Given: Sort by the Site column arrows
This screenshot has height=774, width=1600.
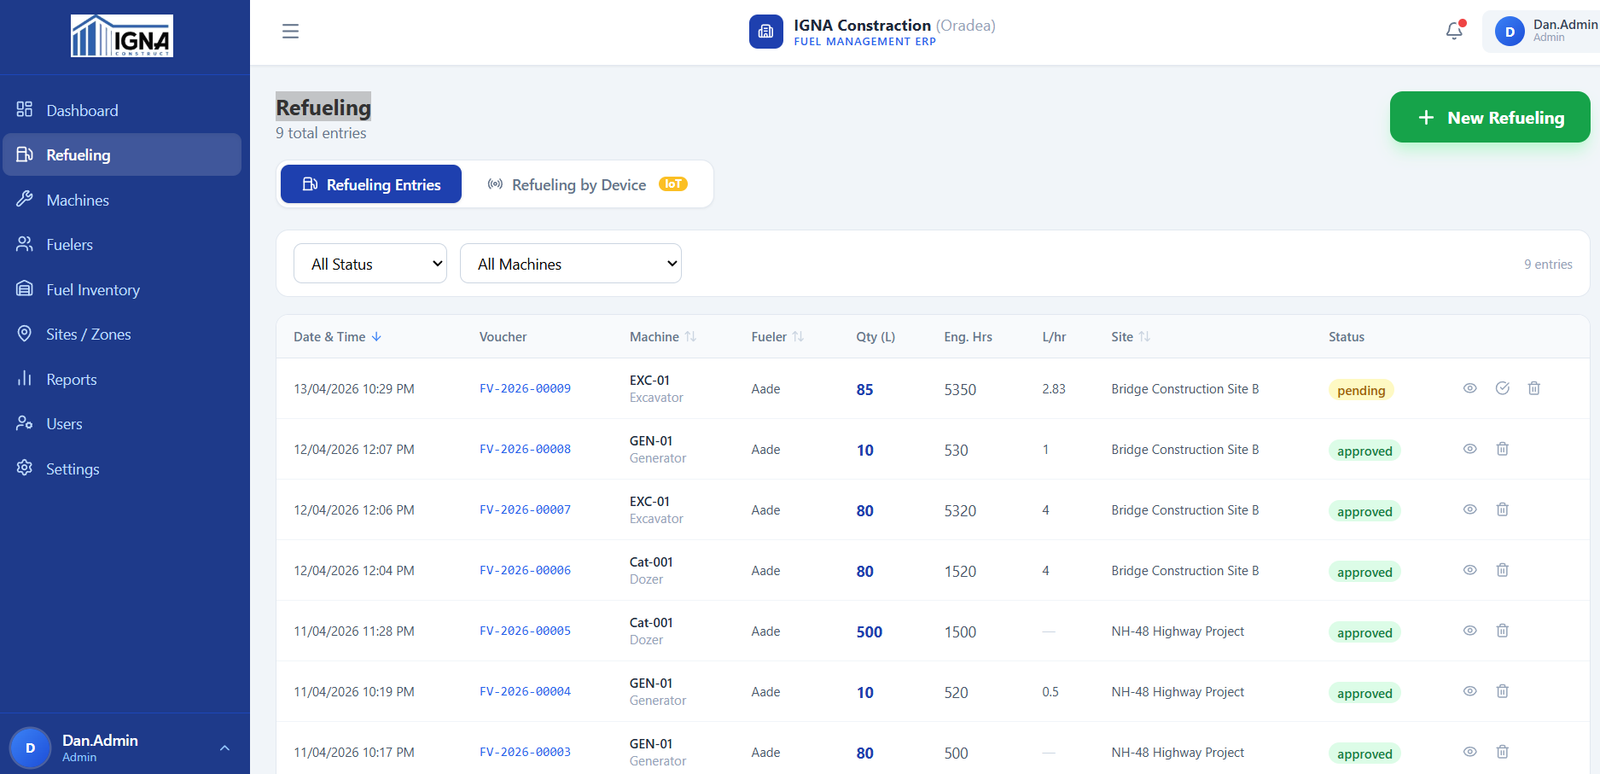Looking at the screenshot, I should tap(1144, 337).
